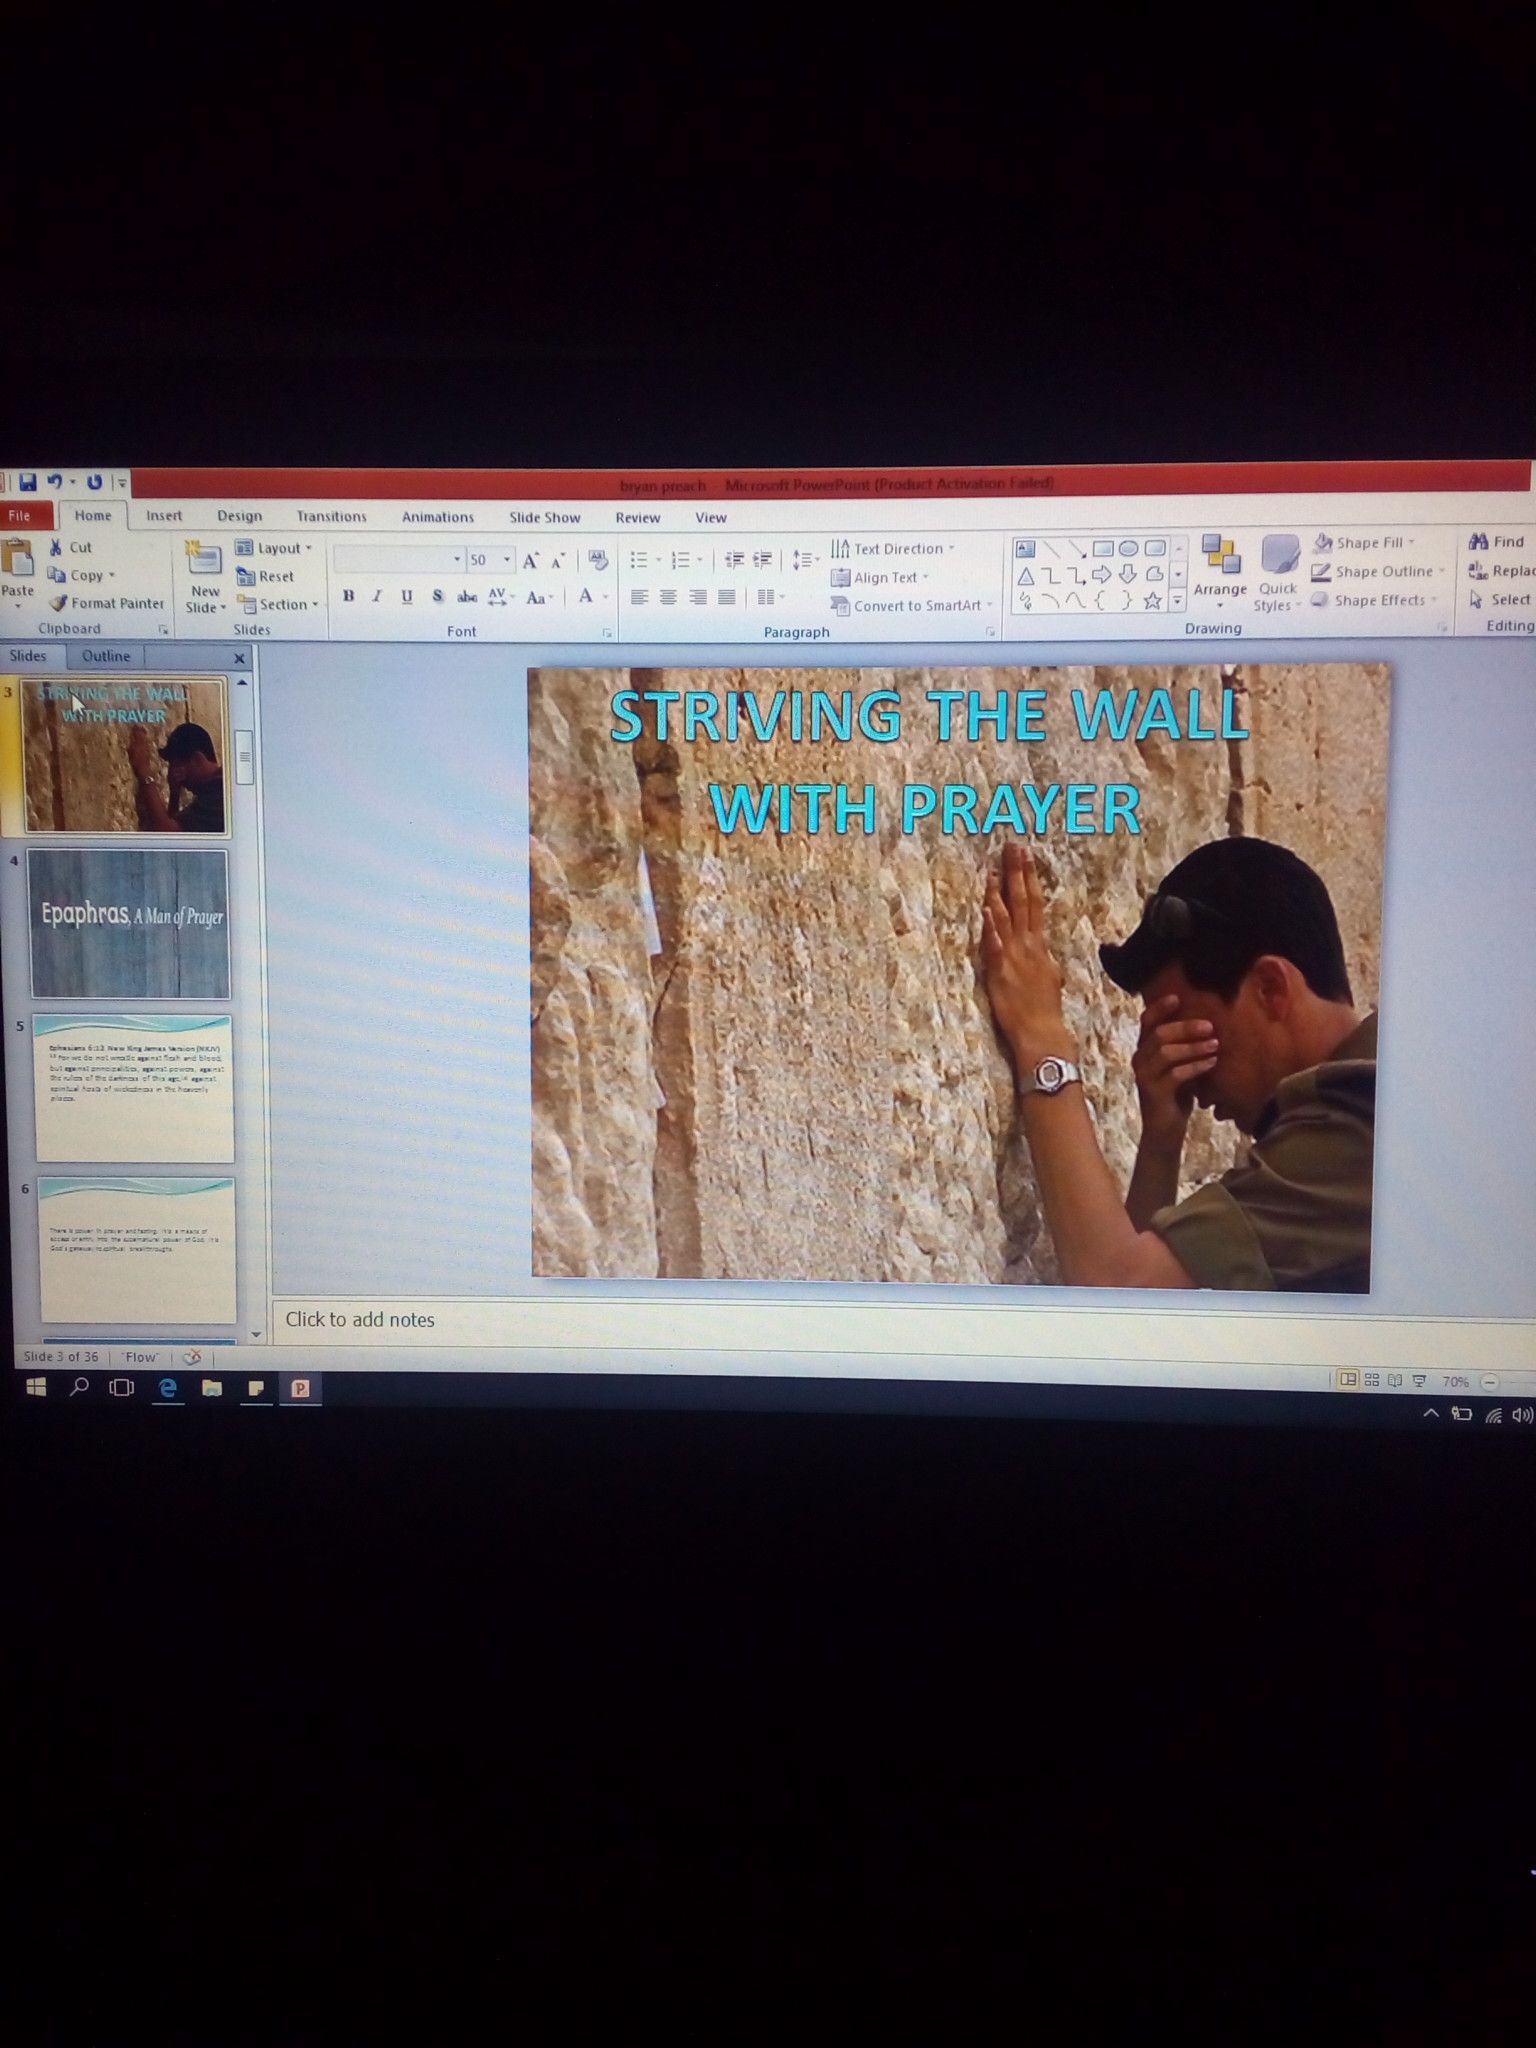1536x2048 pixels.
Task: Toggle text Shadow effect
Action: tap(437, 596)
